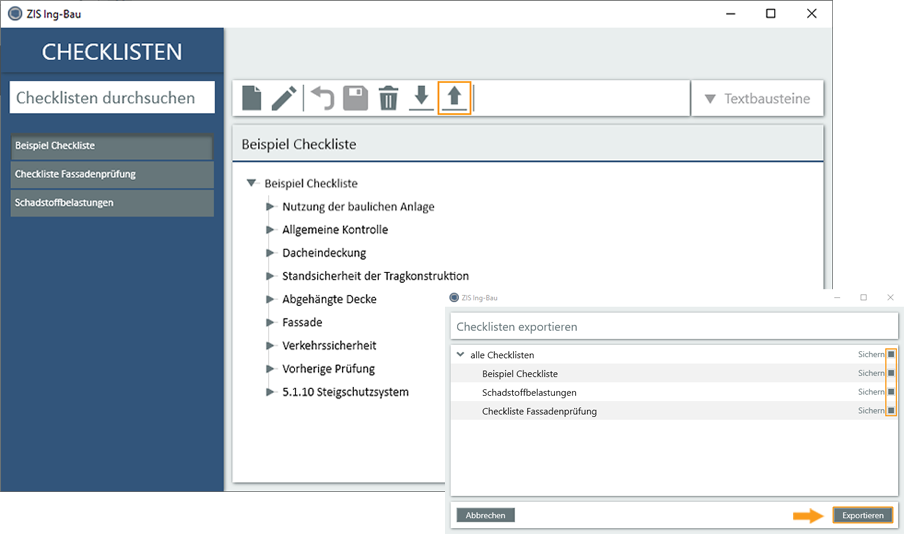The width and height of the screenshot is (904, 534).
Task: Collapse the alle Checklisten group
Action: click(x=460, y=355)
